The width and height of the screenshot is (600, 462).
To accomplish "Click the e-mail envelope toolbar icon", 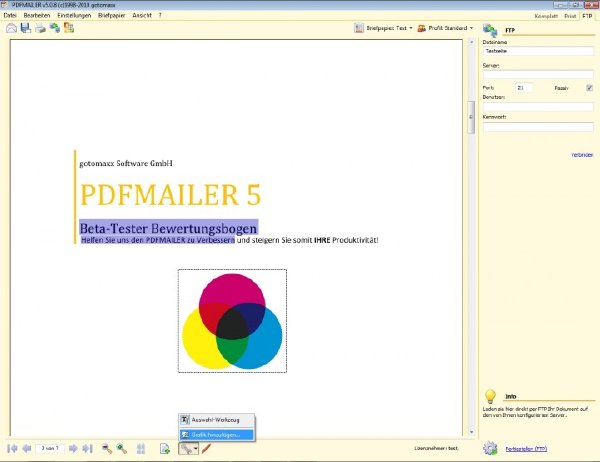I will point(11,28).
